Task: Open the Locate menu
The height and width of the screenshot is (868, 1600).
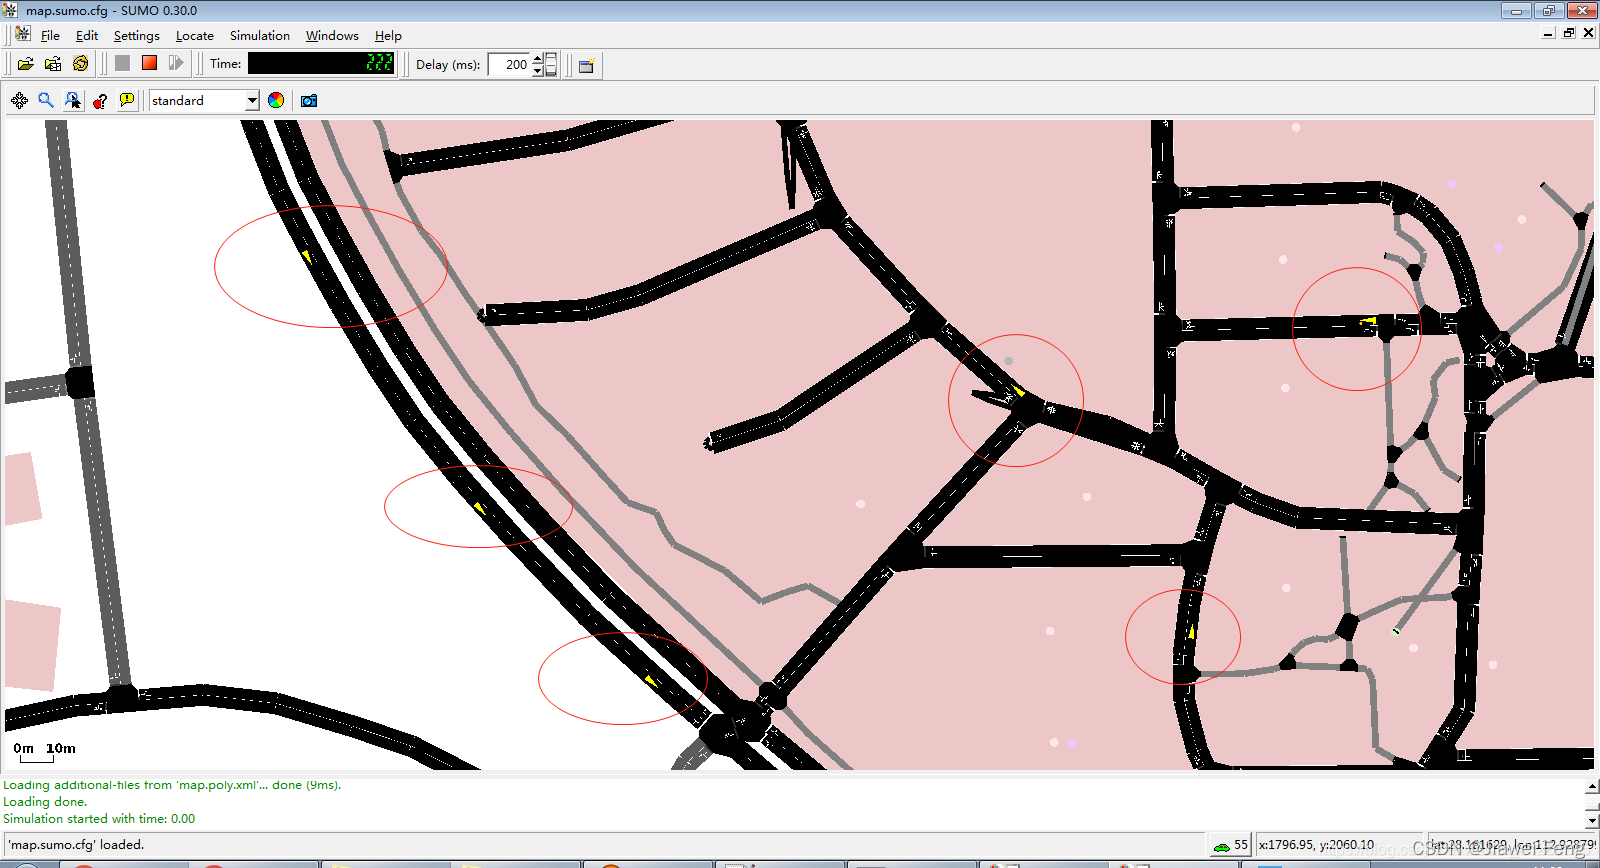Action: coord(195,35)
